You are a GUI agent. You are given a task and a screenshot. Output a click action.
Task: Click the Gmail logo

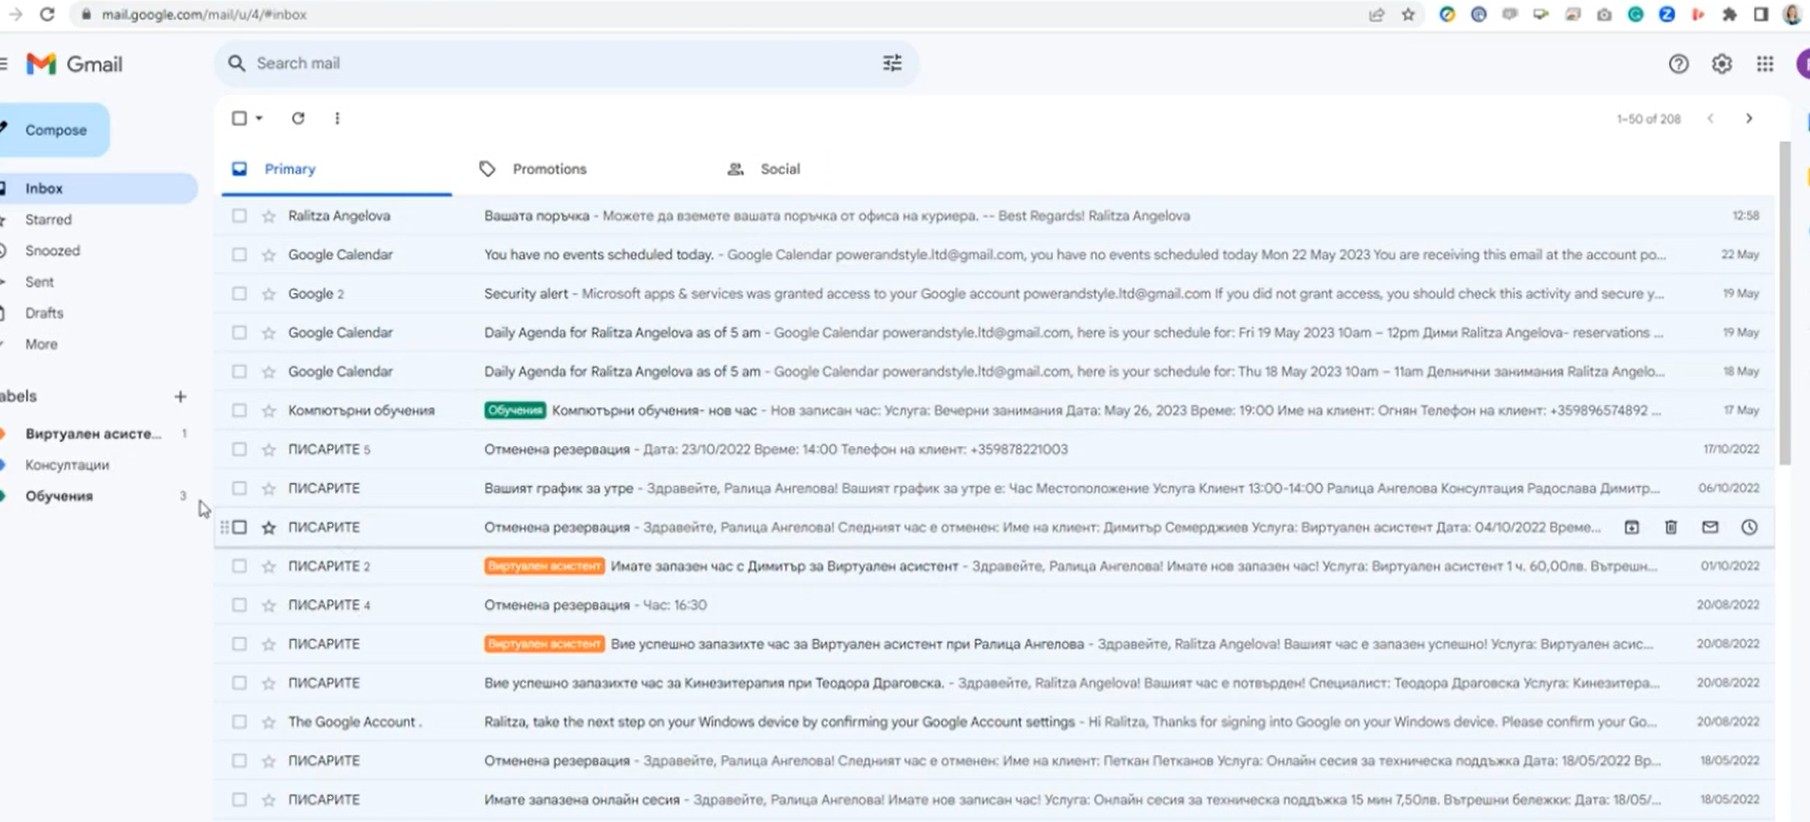pyautogui.click(x=75, y=64)
